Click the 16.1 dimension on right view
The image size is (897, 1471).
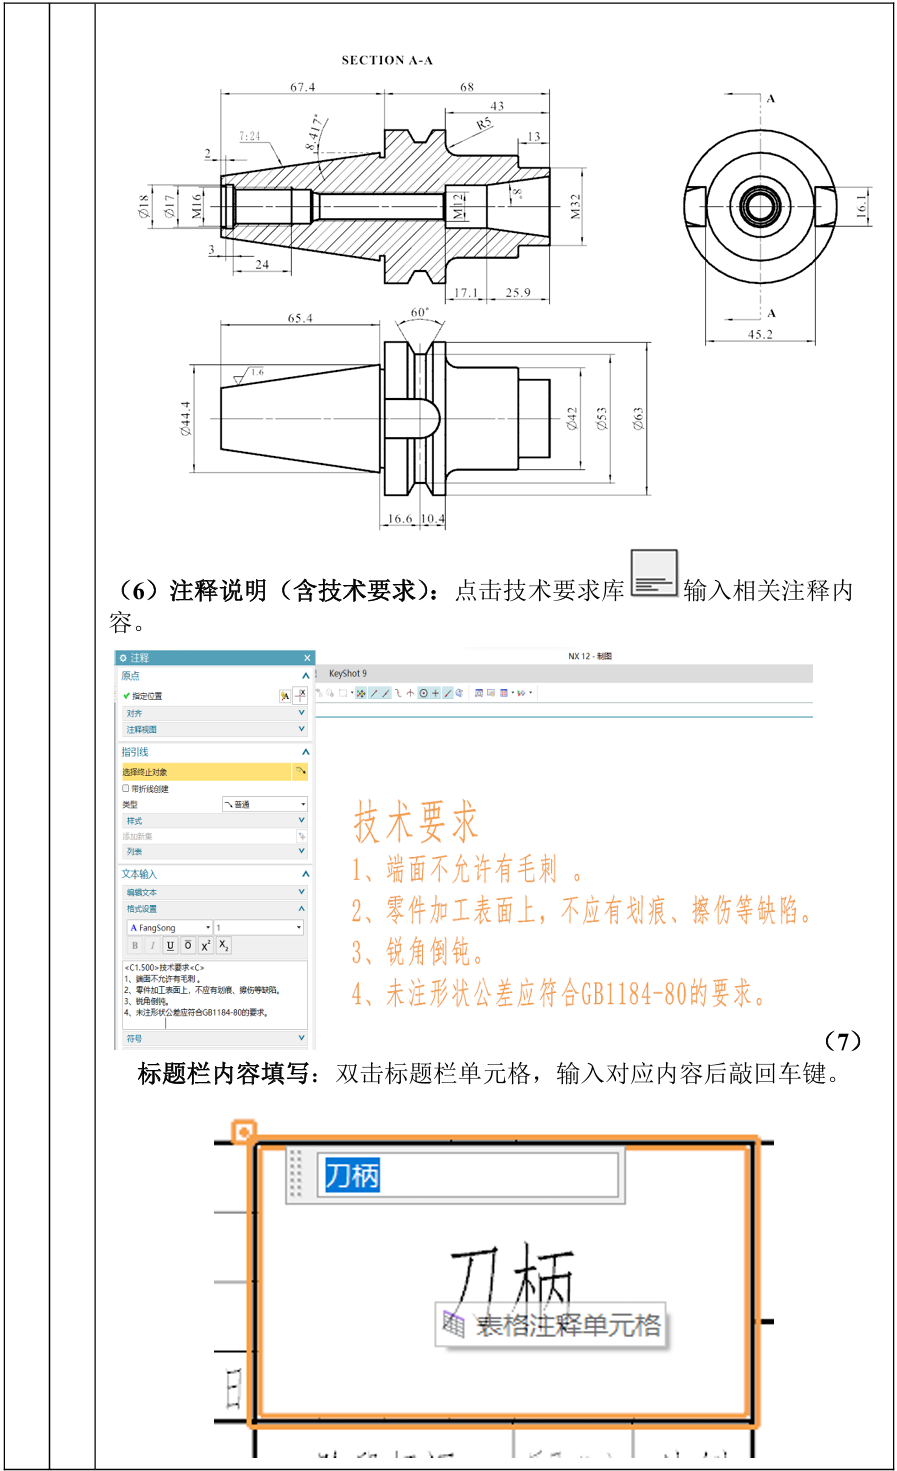pyautogui.click(x=862, y=205)
